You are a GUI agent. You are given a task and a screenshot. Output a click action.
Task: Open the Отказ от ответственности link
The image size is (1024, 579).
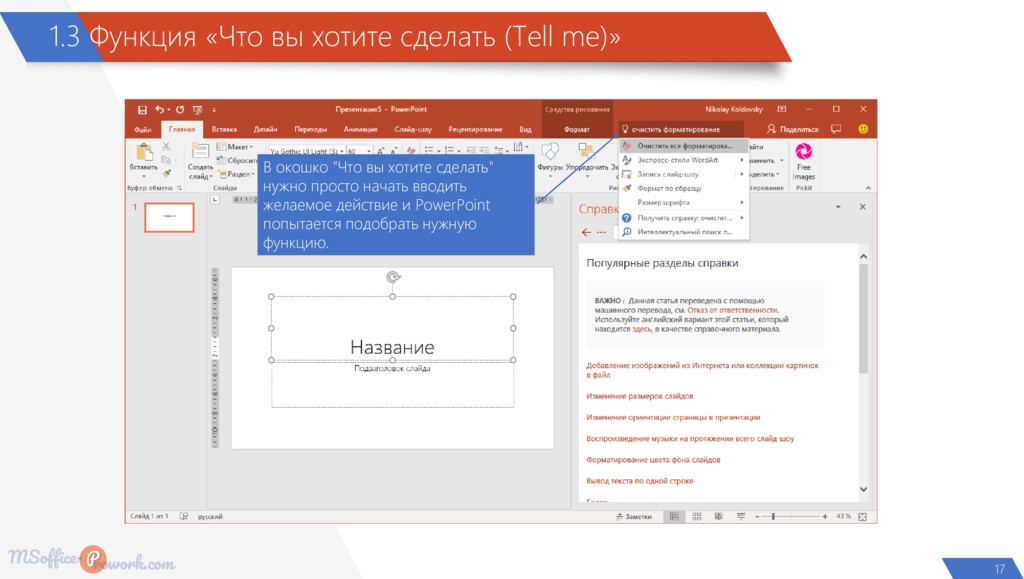click(x=733, y=311)
